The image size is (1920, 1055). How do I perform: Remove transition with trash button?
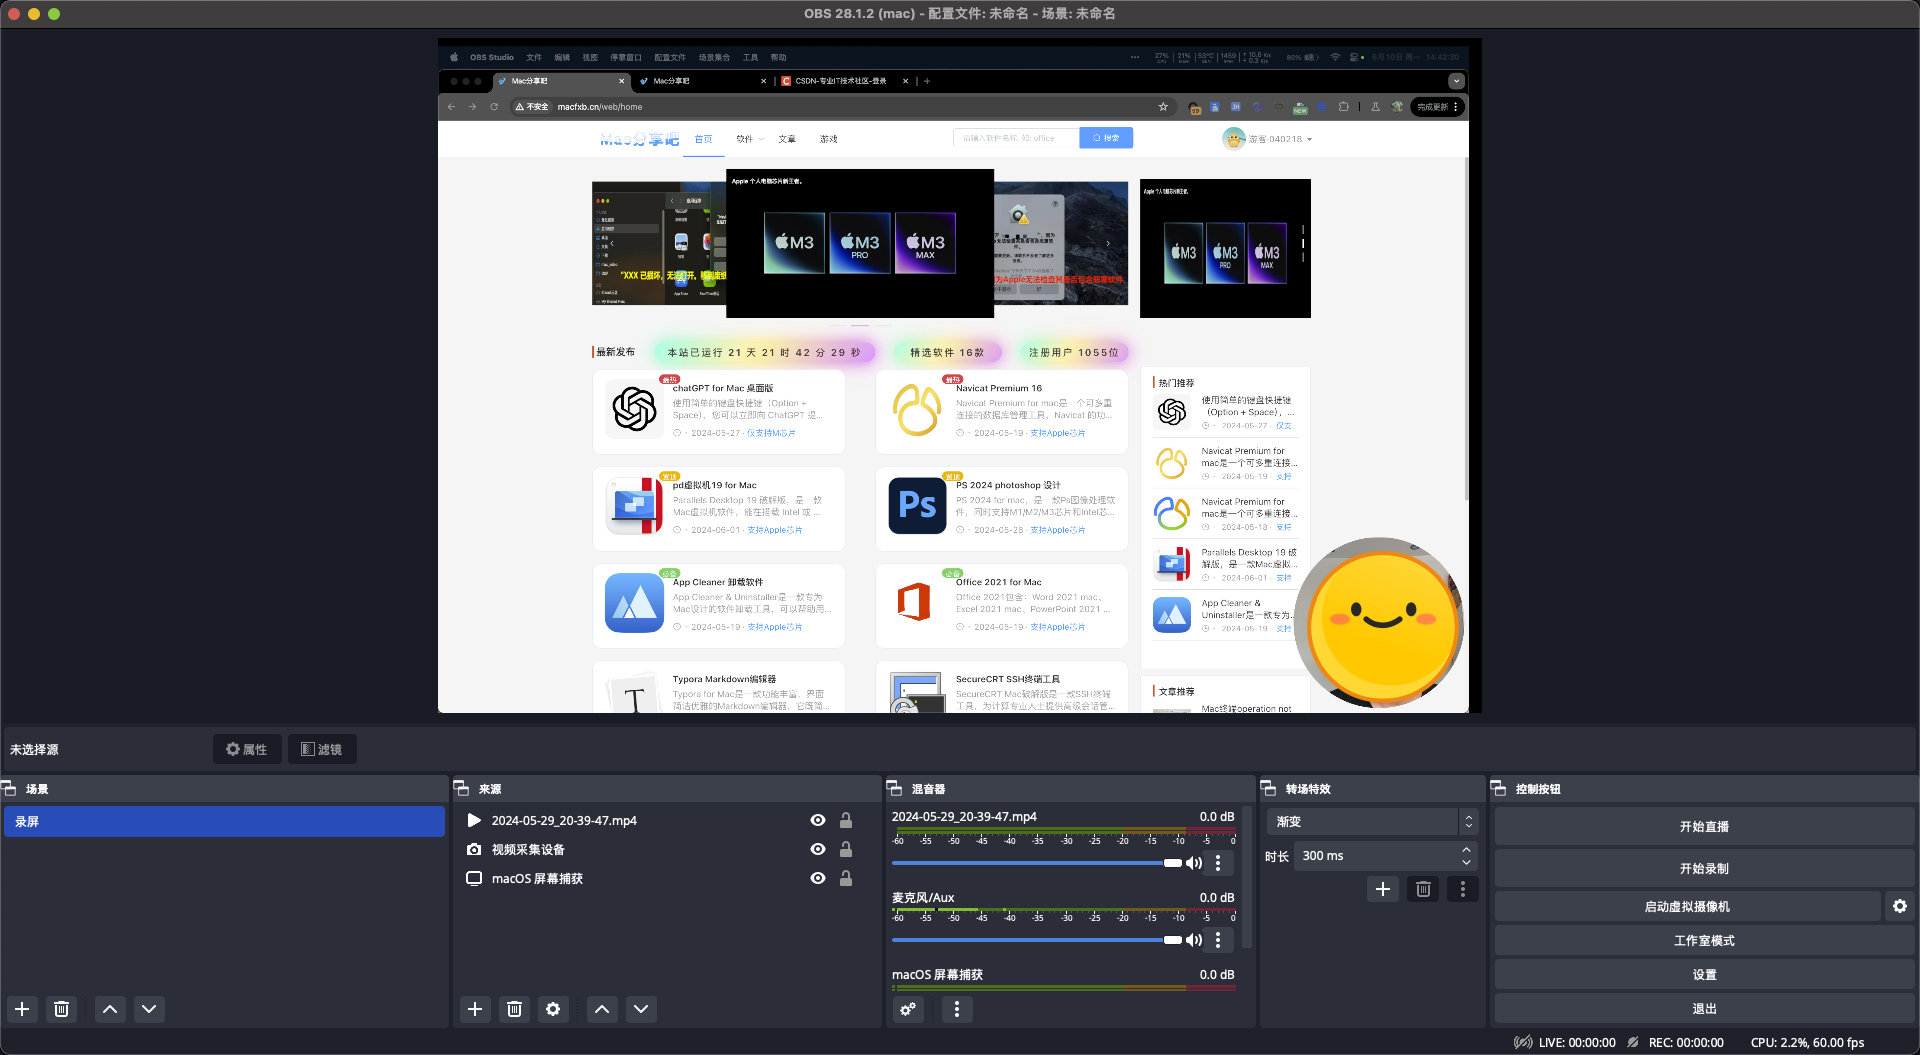[x=1423, y=889]
